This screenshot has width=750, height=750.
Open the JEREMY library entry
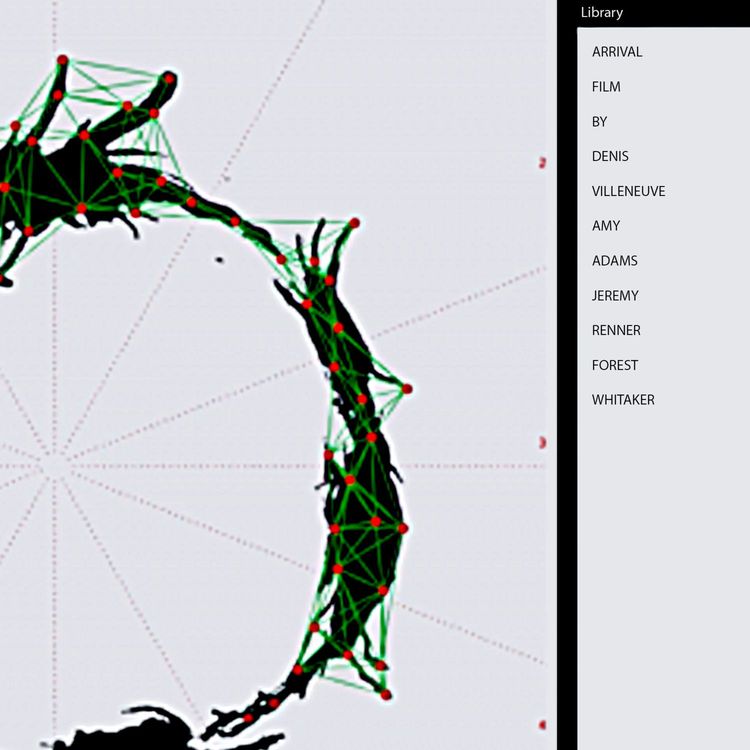[x=615, y=296]
